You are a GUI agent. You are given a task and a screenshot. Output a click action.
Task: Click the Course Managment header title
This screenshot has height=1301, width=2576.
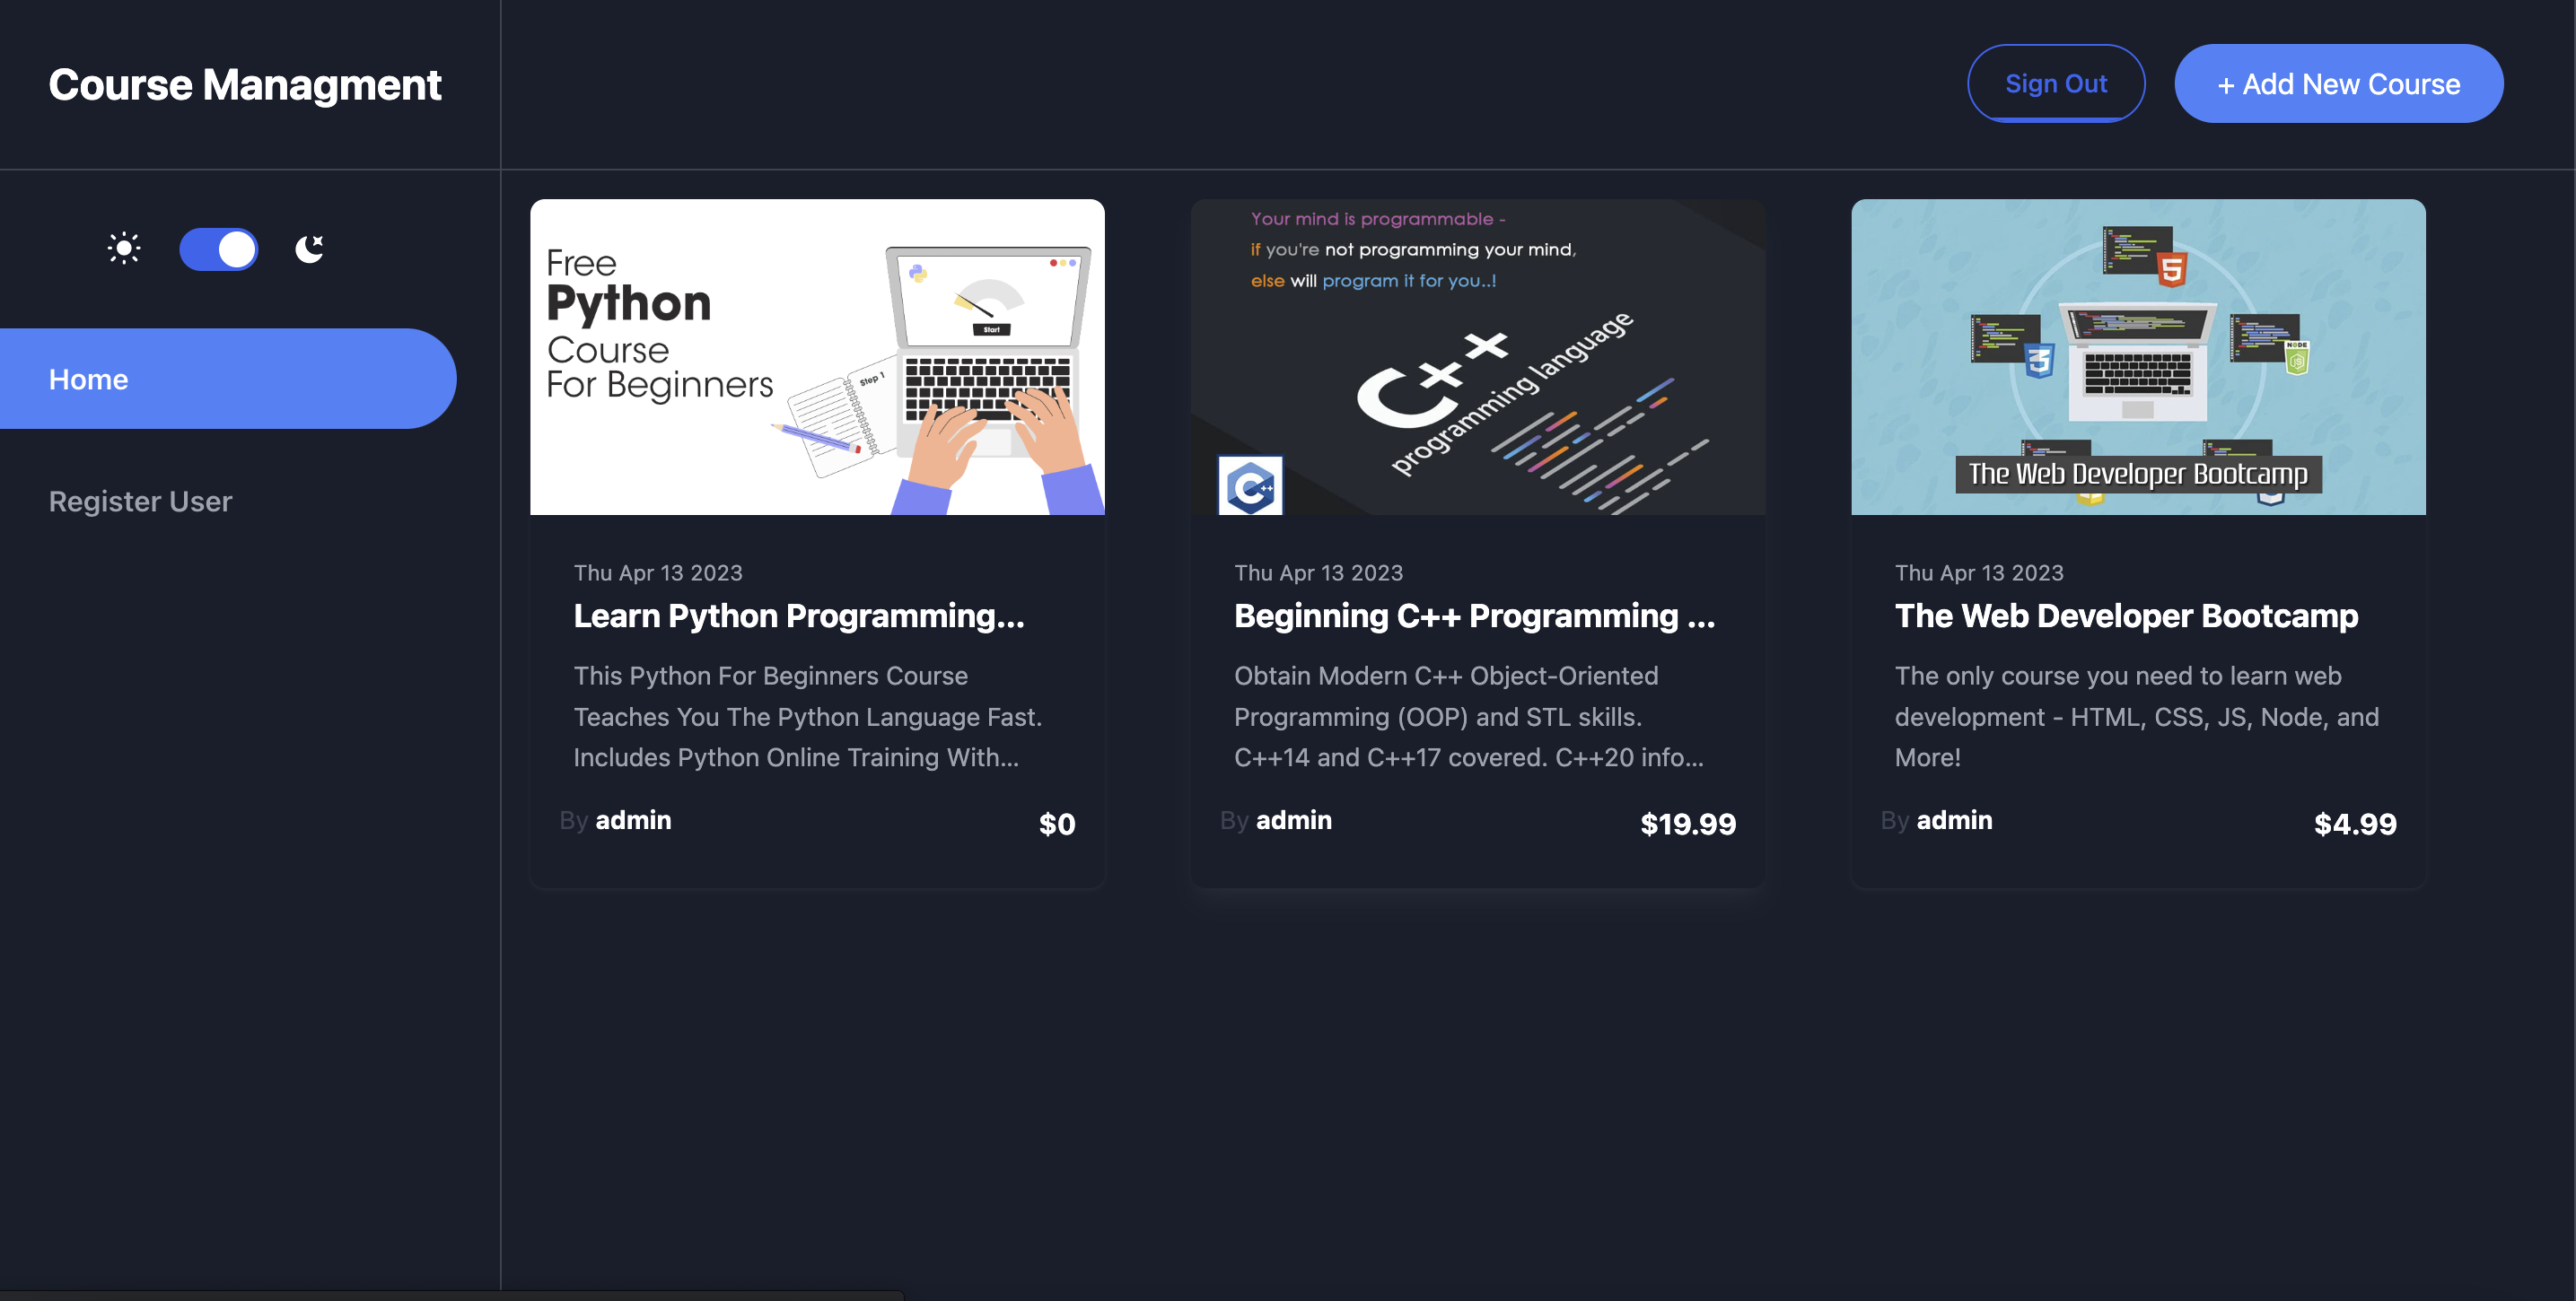(x=245, y=85)
